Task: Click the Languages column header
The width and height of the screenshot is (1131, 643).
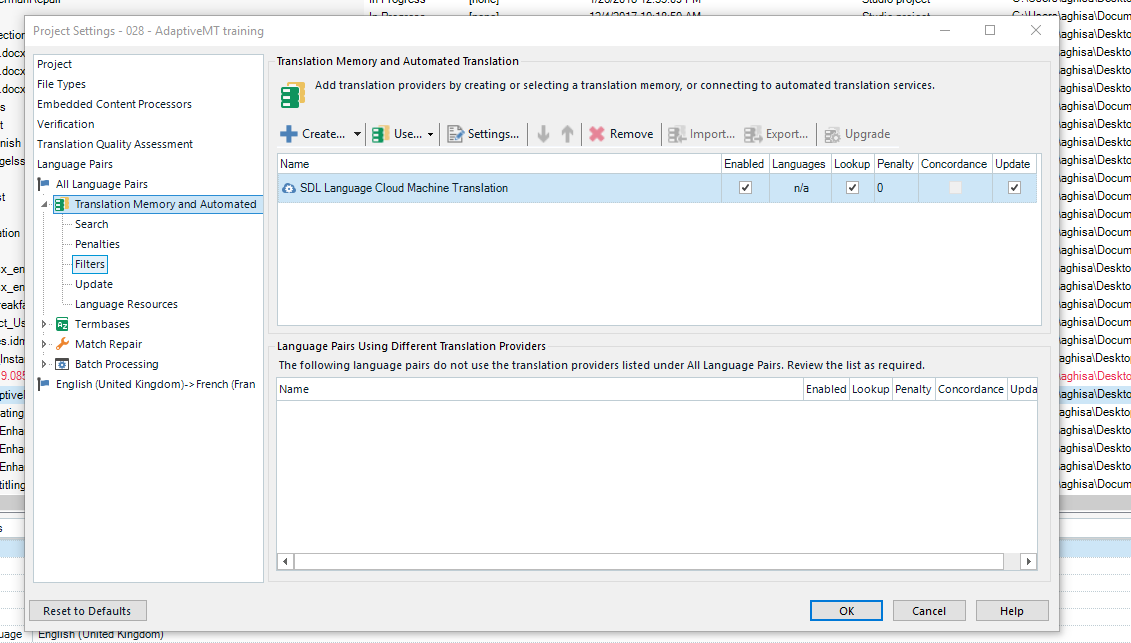Action: click(x=799, y=164)
